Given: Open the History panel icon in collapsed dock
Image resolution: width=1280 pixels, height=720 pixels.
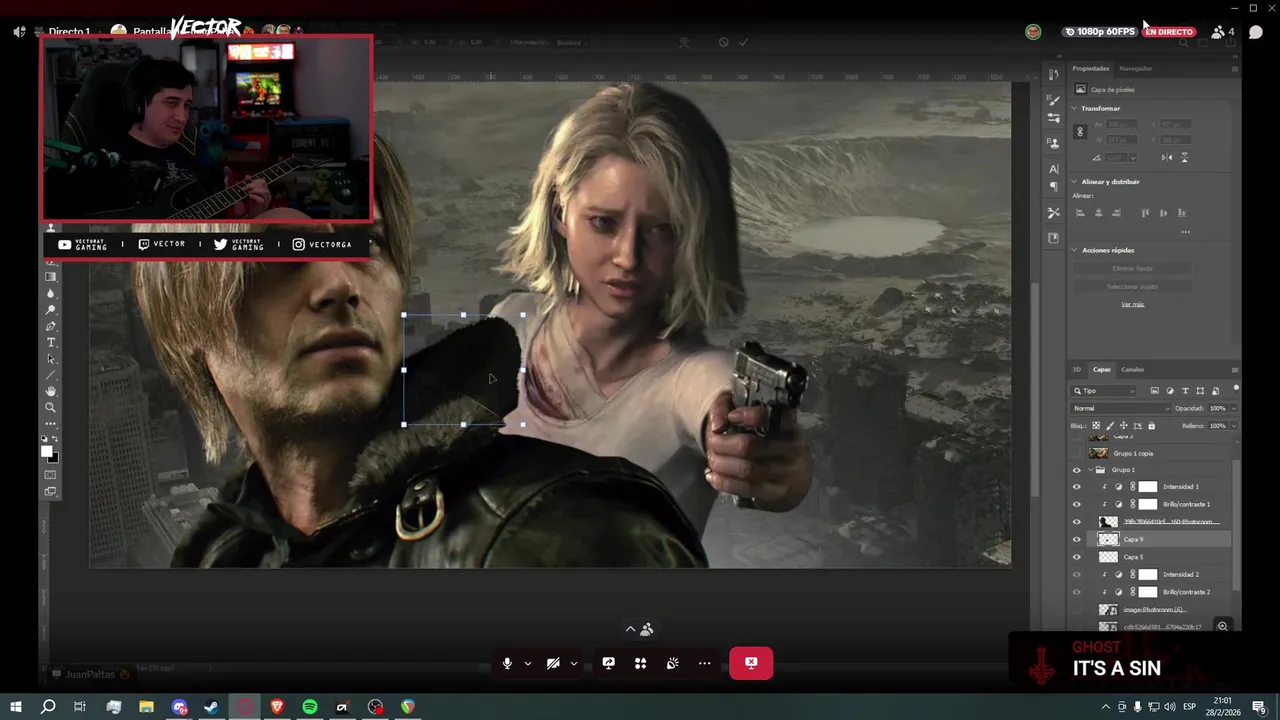Looking at the screenshot, I should pos(1053,75).
